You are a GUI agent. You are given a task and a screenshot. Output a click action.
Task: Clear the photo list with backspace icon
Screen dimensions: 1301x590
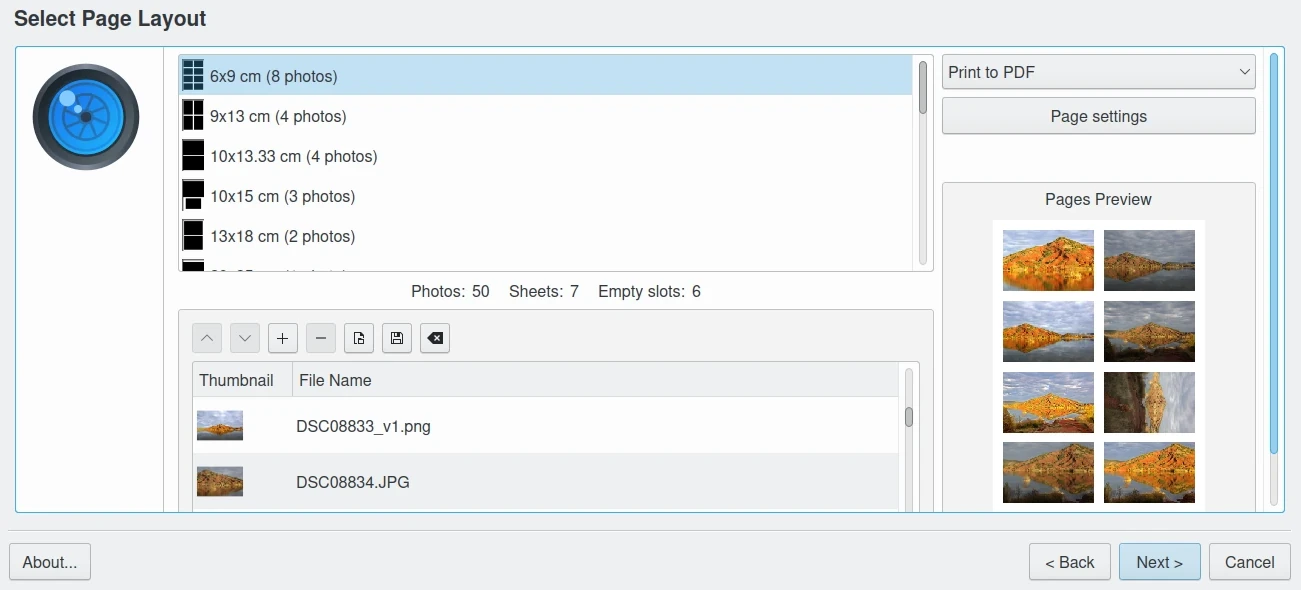click(435, 339)
